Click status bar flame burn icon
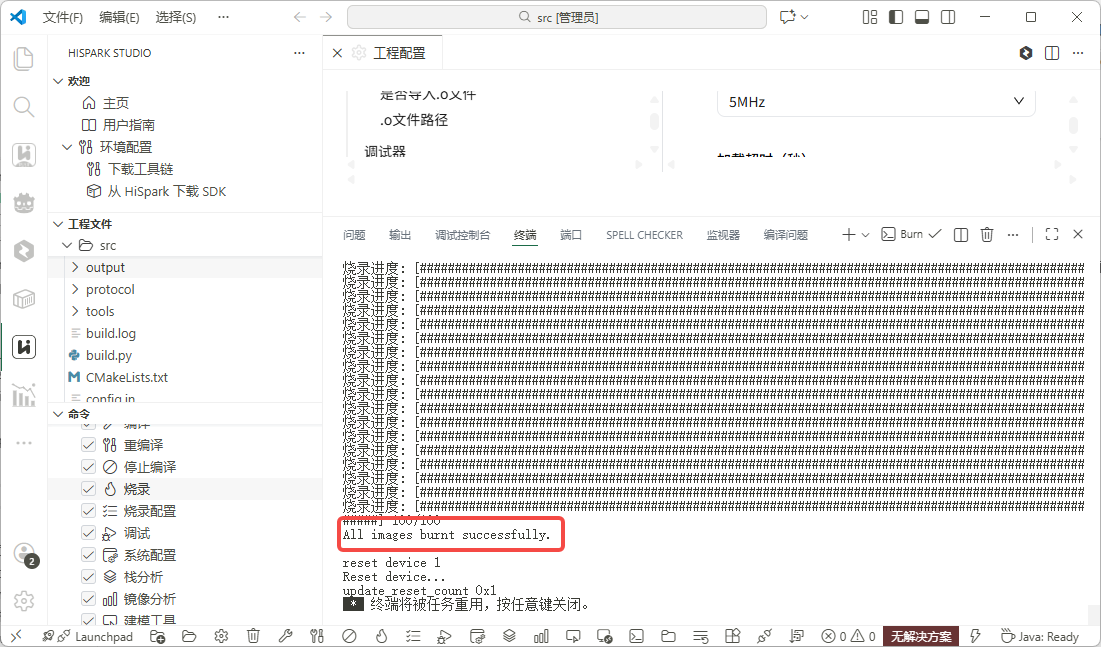Image resolution: width=1101 pixels, height=647 pixels. [381, 636]
